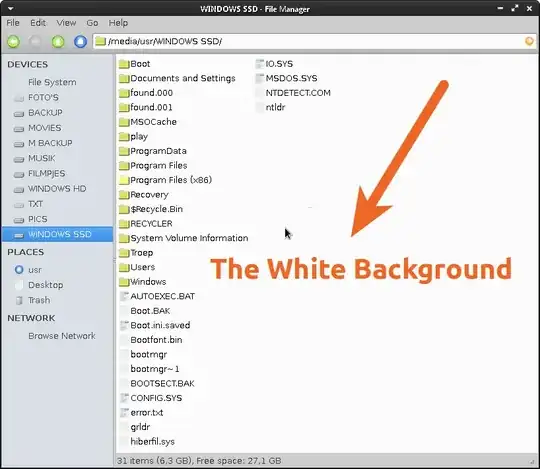540x469 pixels.
Task: Open the File menu
Action: [x=13, y=23]
